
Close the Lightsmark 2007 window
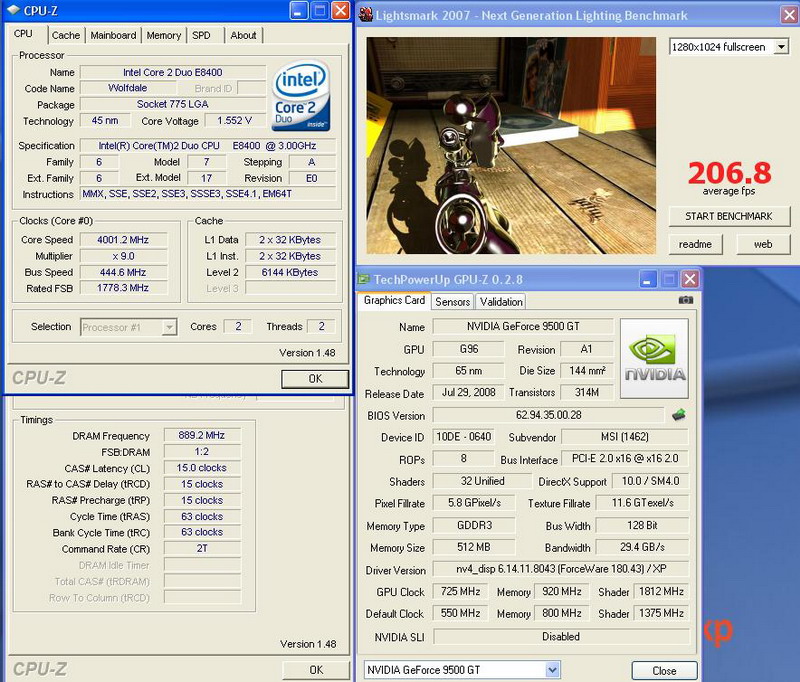[789, 15]
